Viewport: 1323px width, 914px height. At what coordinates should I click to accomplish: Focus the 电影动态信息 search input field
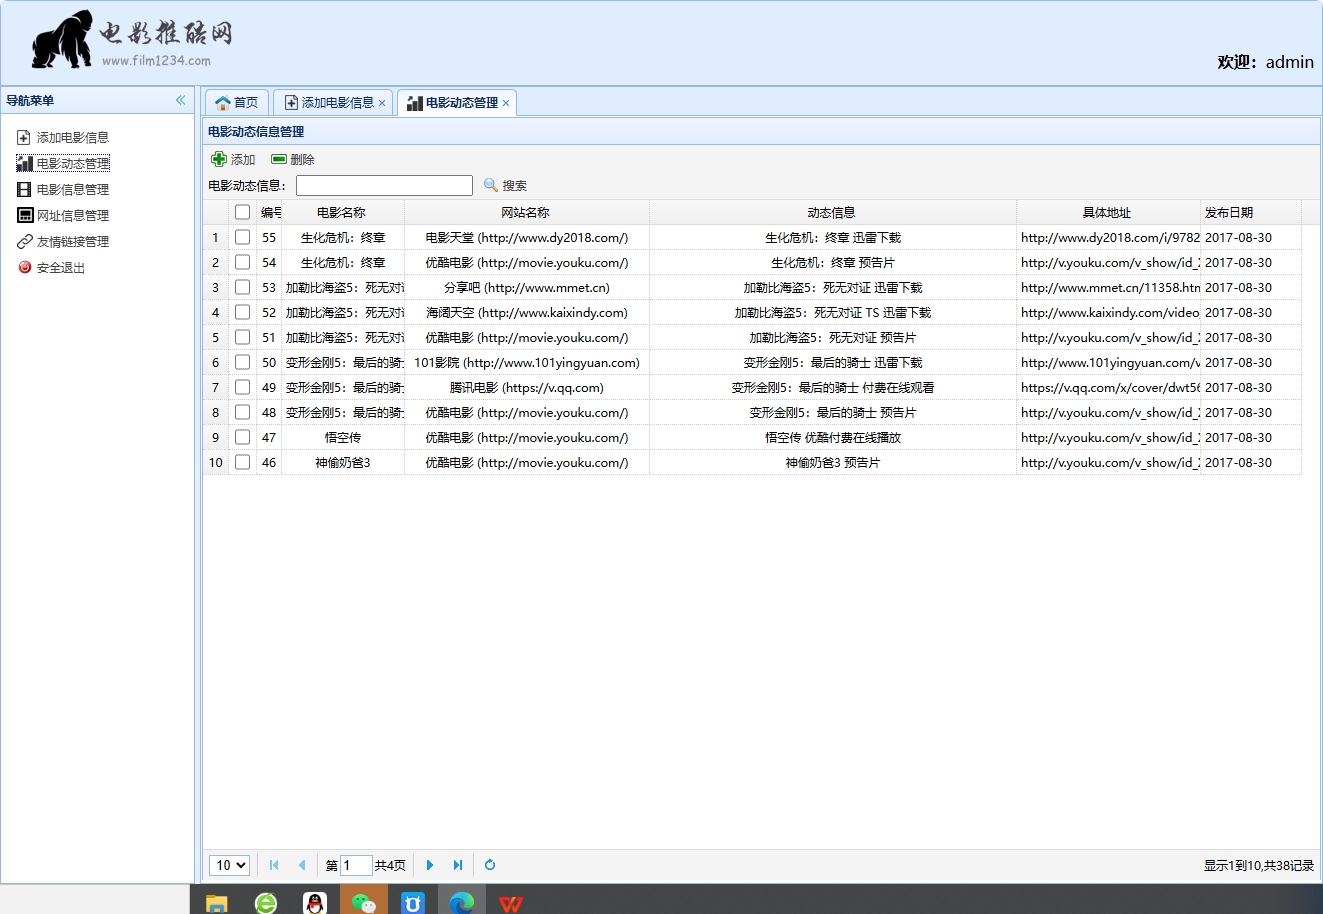[x=384, y=186]
